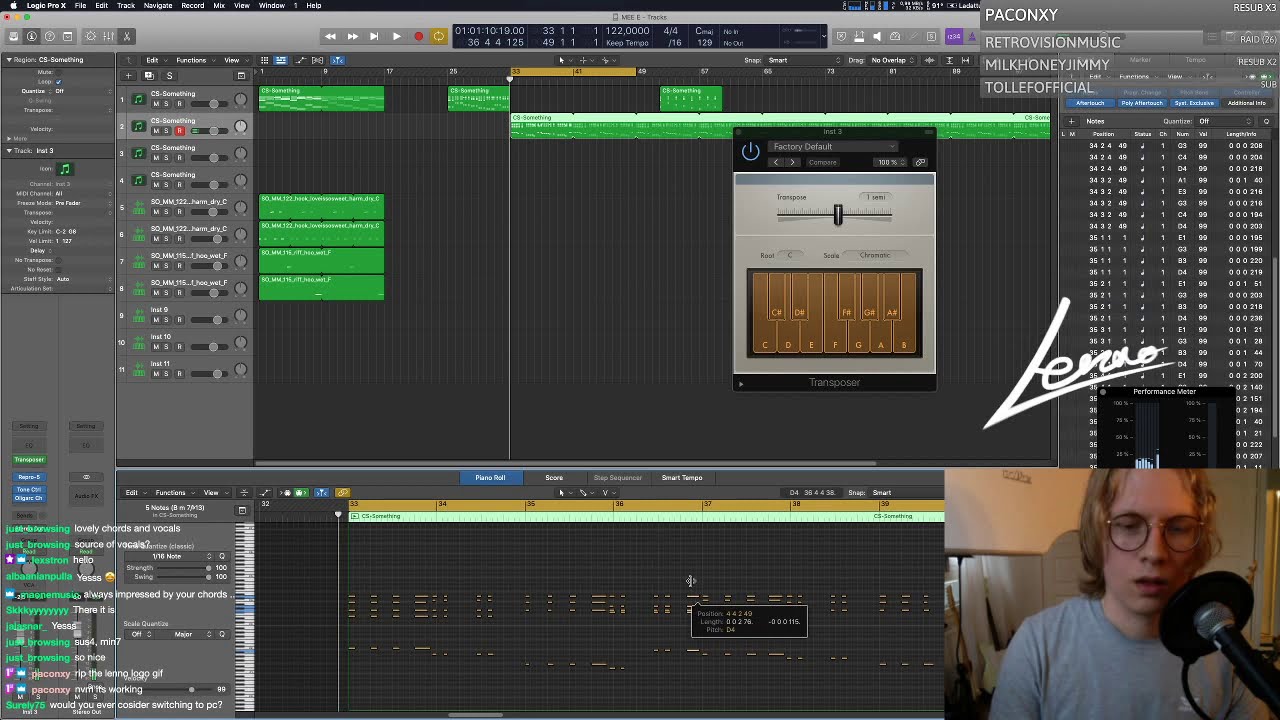The image size is (1280, 720).
Task: Click pan knob of track 3
Action: pyautogui.click(x=241, y=154)
